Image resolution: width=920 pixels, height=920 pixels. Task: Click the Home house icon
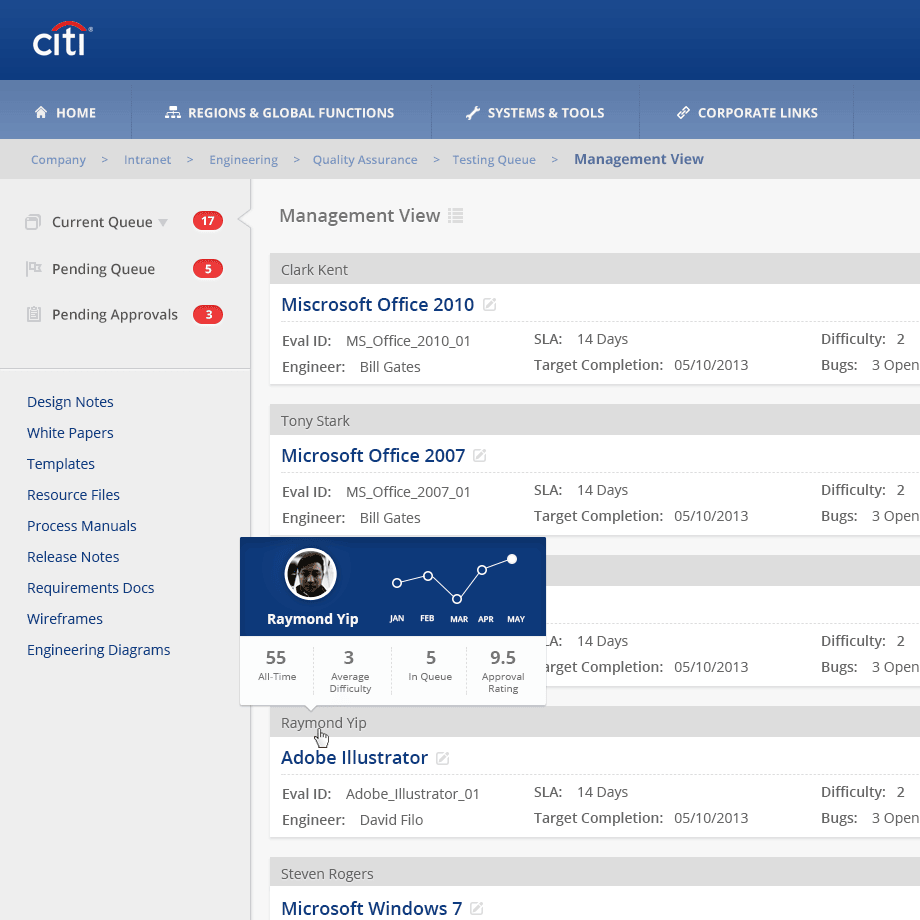(x=40, y=112)
